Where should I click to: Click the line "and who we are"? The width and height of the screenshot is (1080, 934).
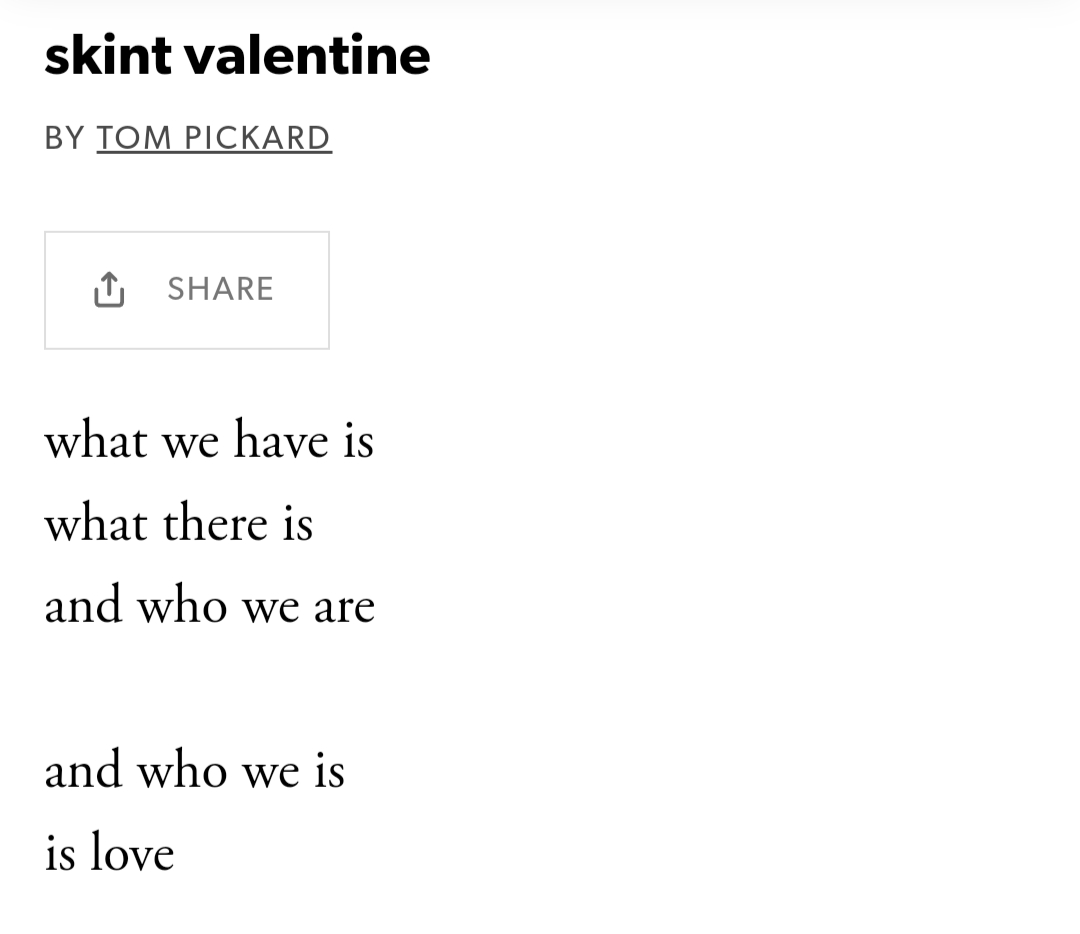209,606
